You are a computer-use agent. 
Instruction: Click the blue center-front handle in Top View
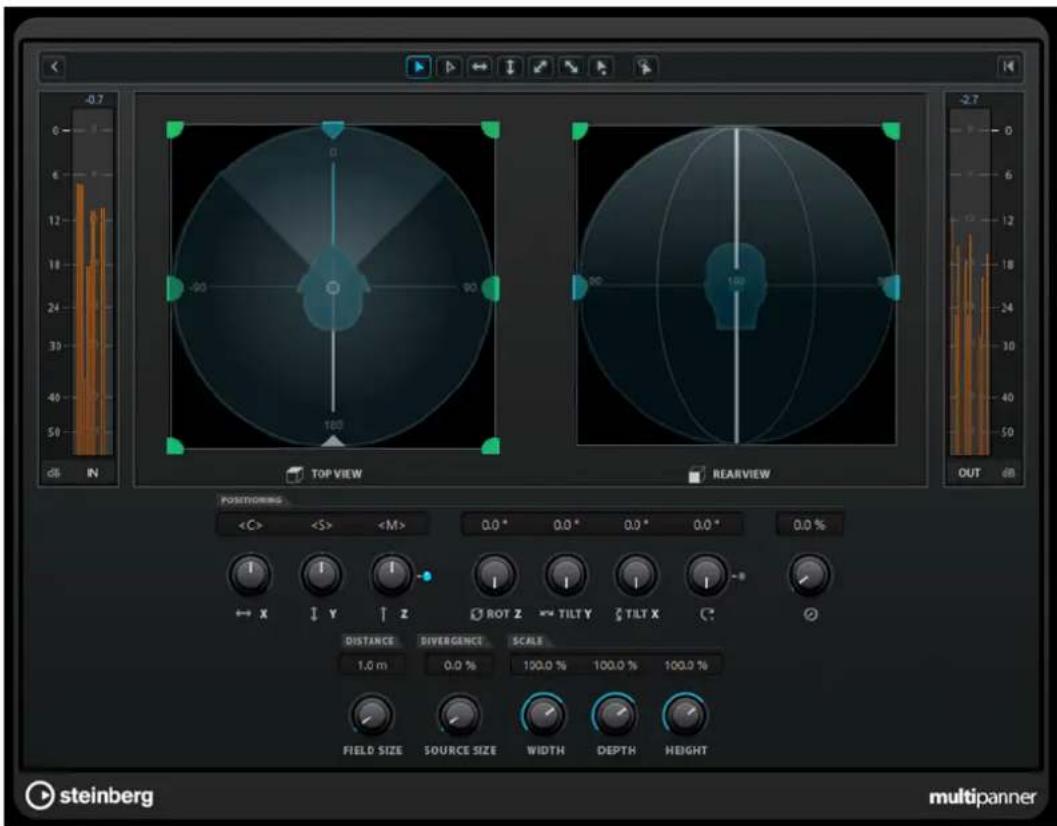tap(333, 129)
